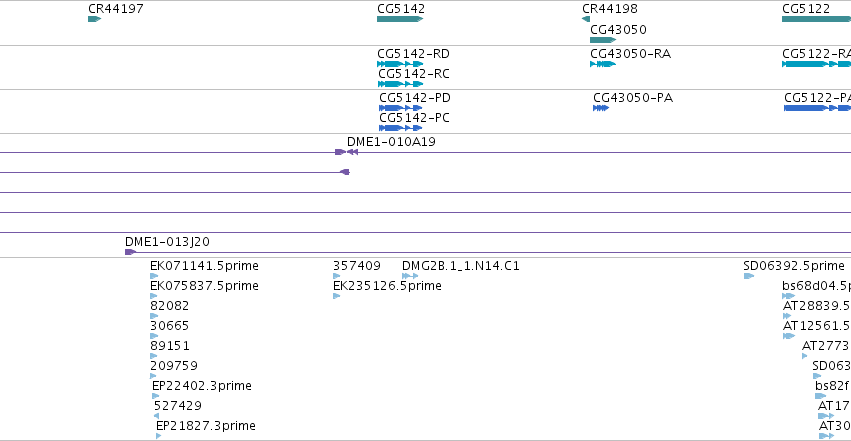
Task: Click the DMG2B.1_1.N14.C1 feature label
Action: point(460,266)
